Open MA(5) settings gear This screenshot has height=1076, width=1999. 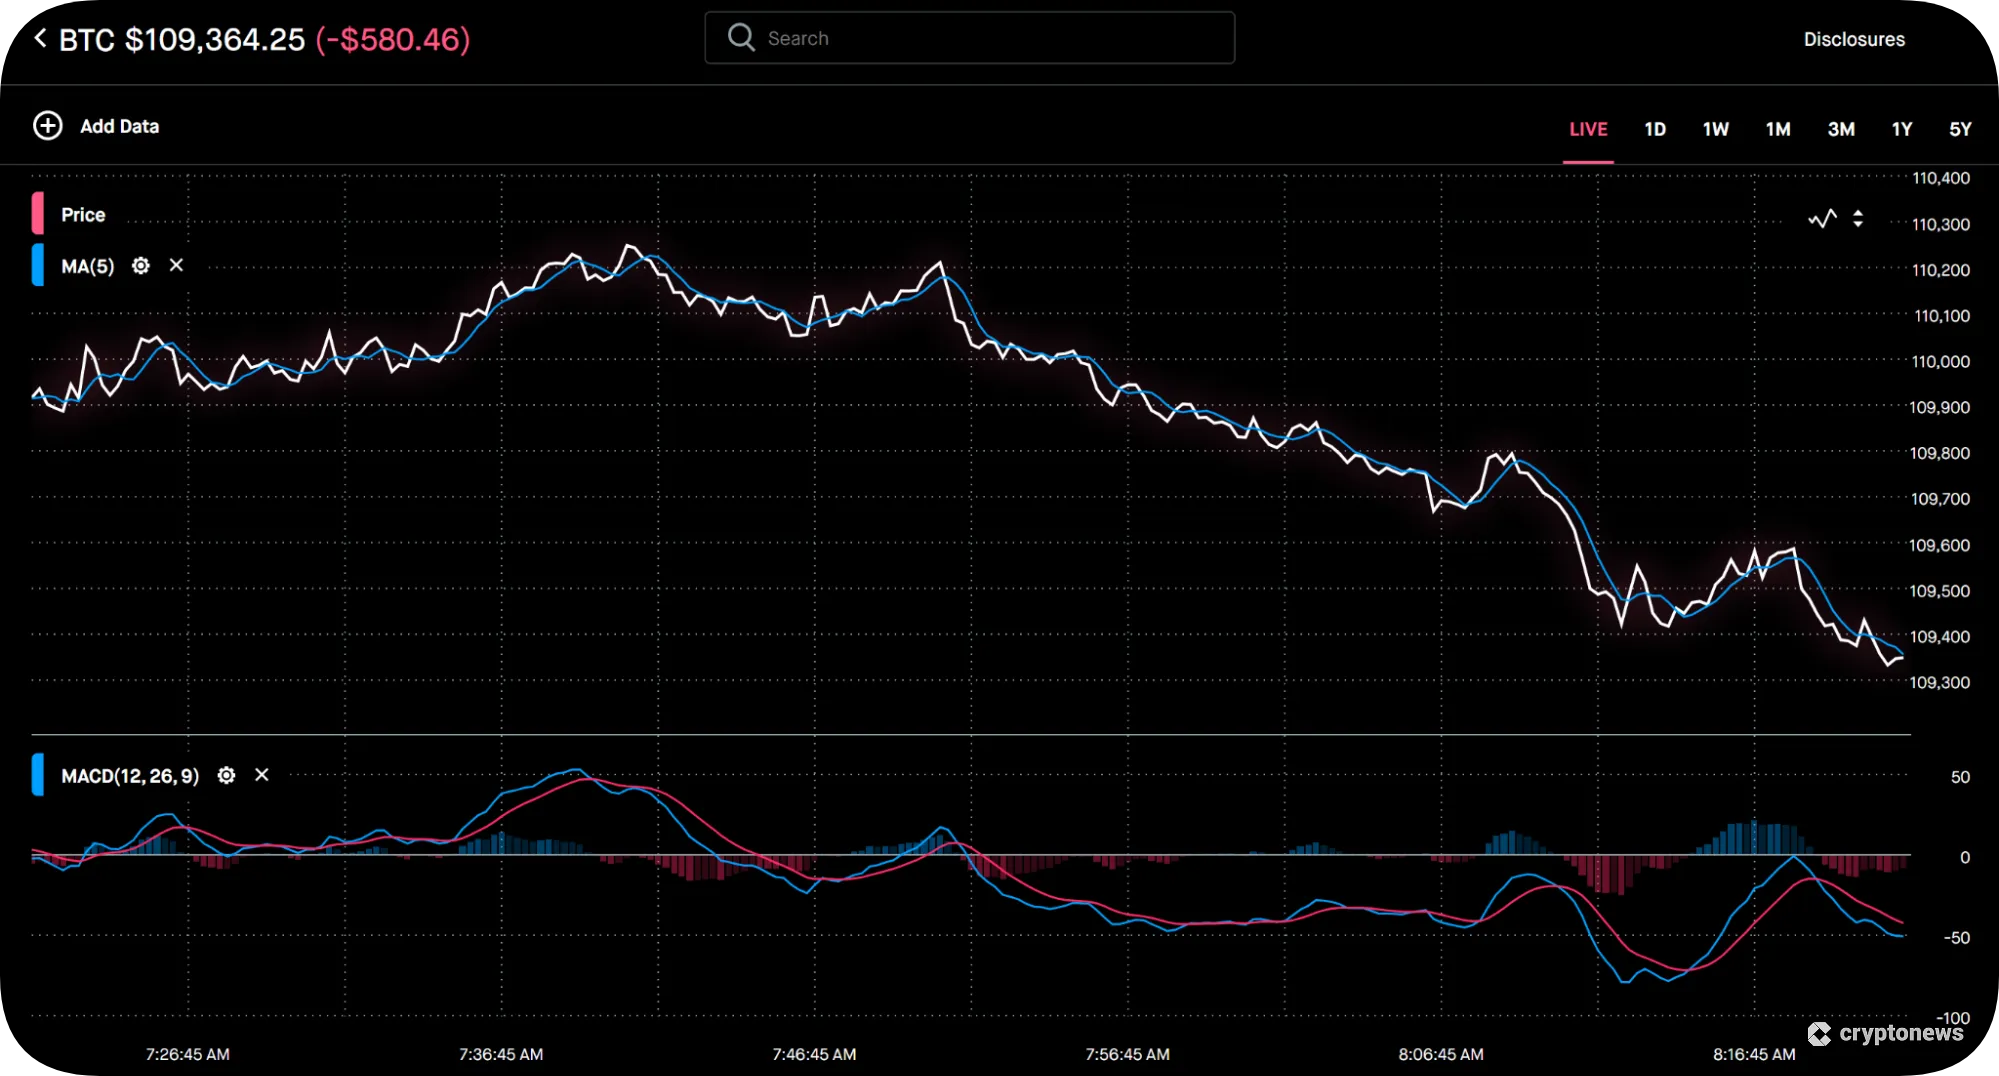click(140, 266)
